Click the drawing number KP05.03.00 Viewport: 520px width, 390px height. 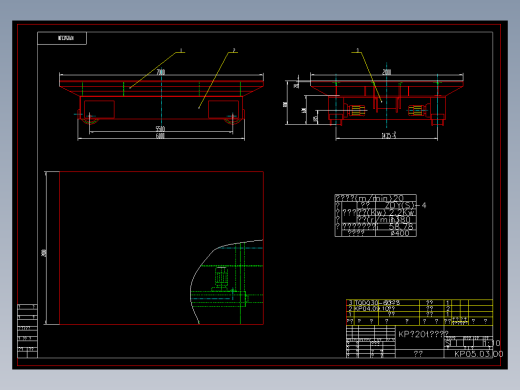click(x=479, y=354)
